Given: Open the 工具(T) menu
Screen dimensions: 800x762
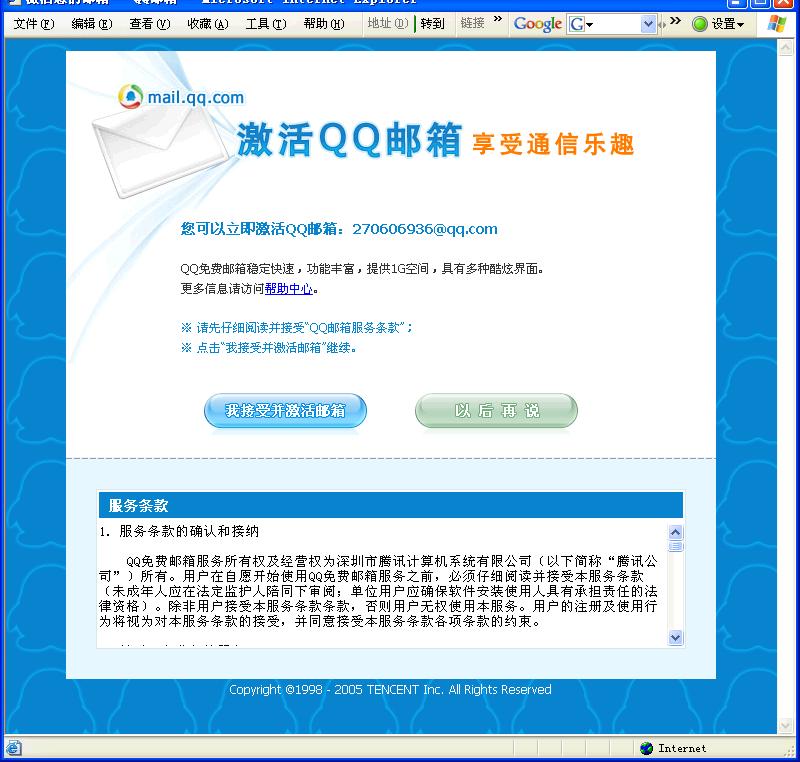Looking at the screenshot, I should click(265, 24).
